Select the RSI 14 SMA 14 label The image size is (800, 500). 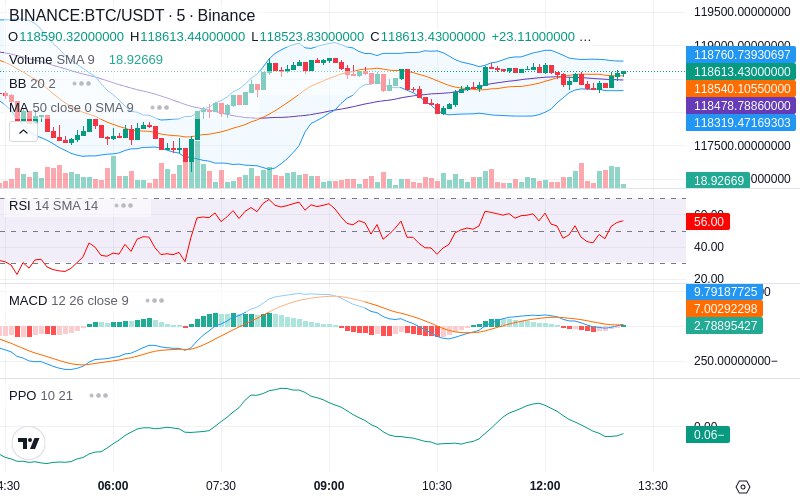[x=54, y=205]
